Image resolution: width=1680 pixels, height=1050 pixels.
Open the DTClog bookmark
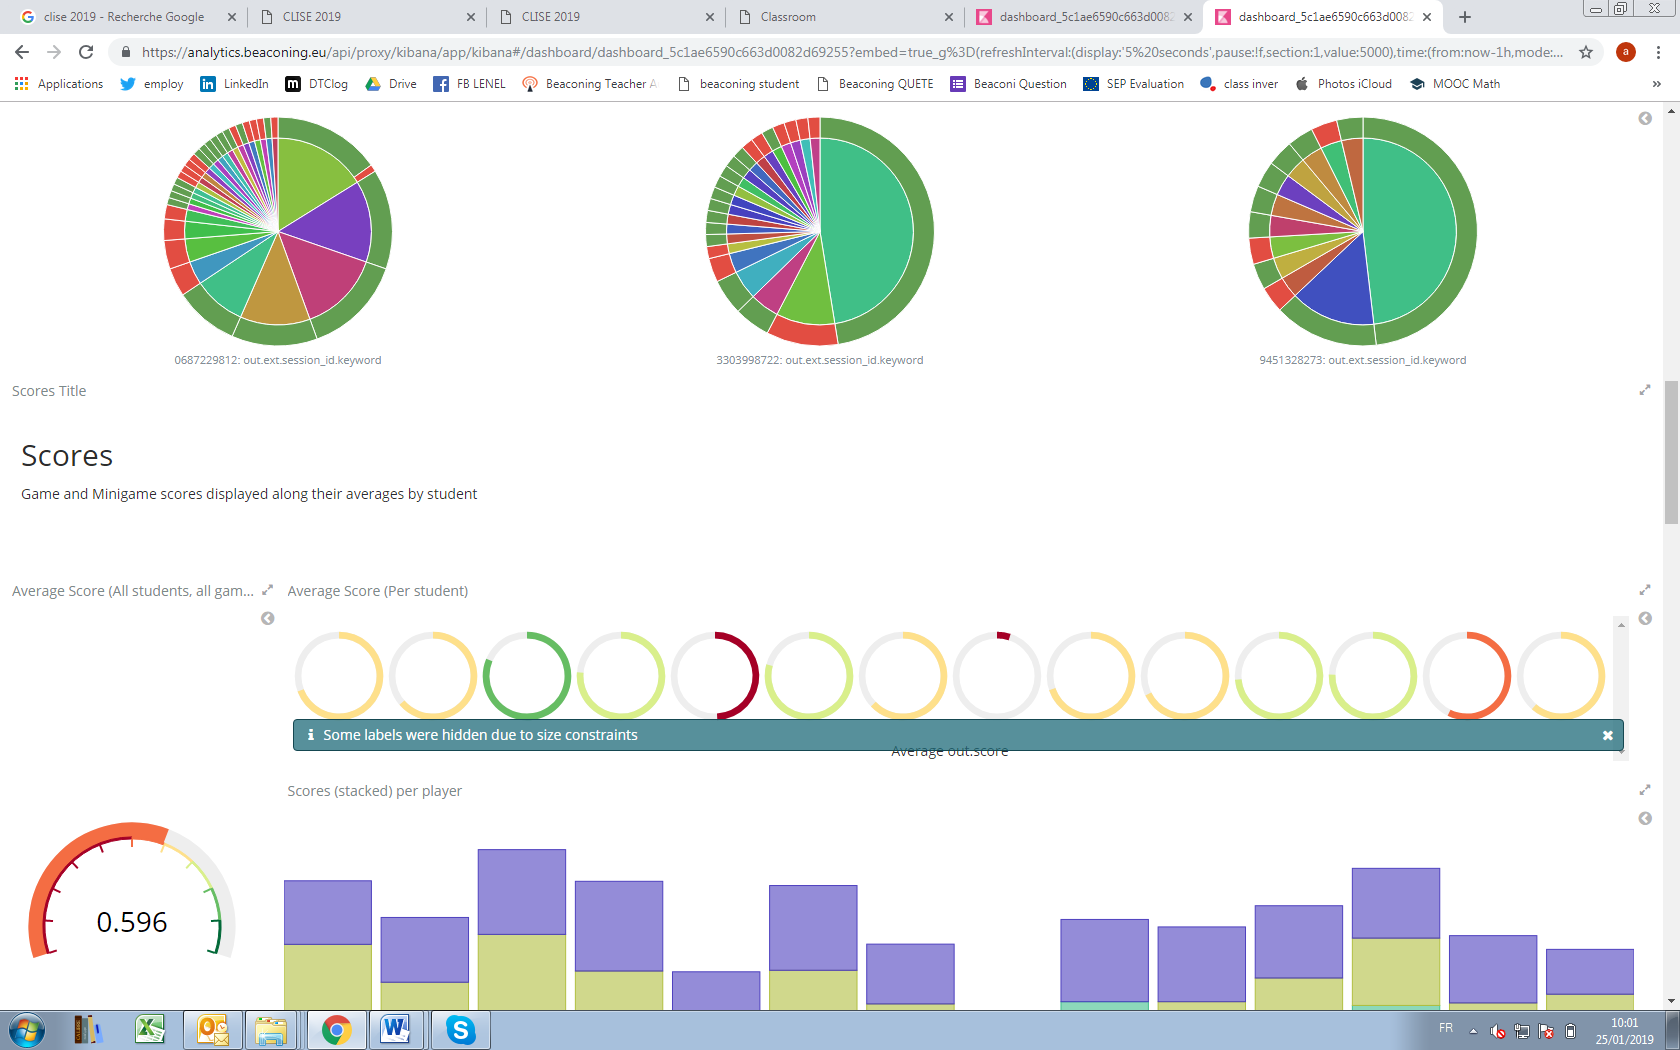pyautogui.click(x=316, y=84)
